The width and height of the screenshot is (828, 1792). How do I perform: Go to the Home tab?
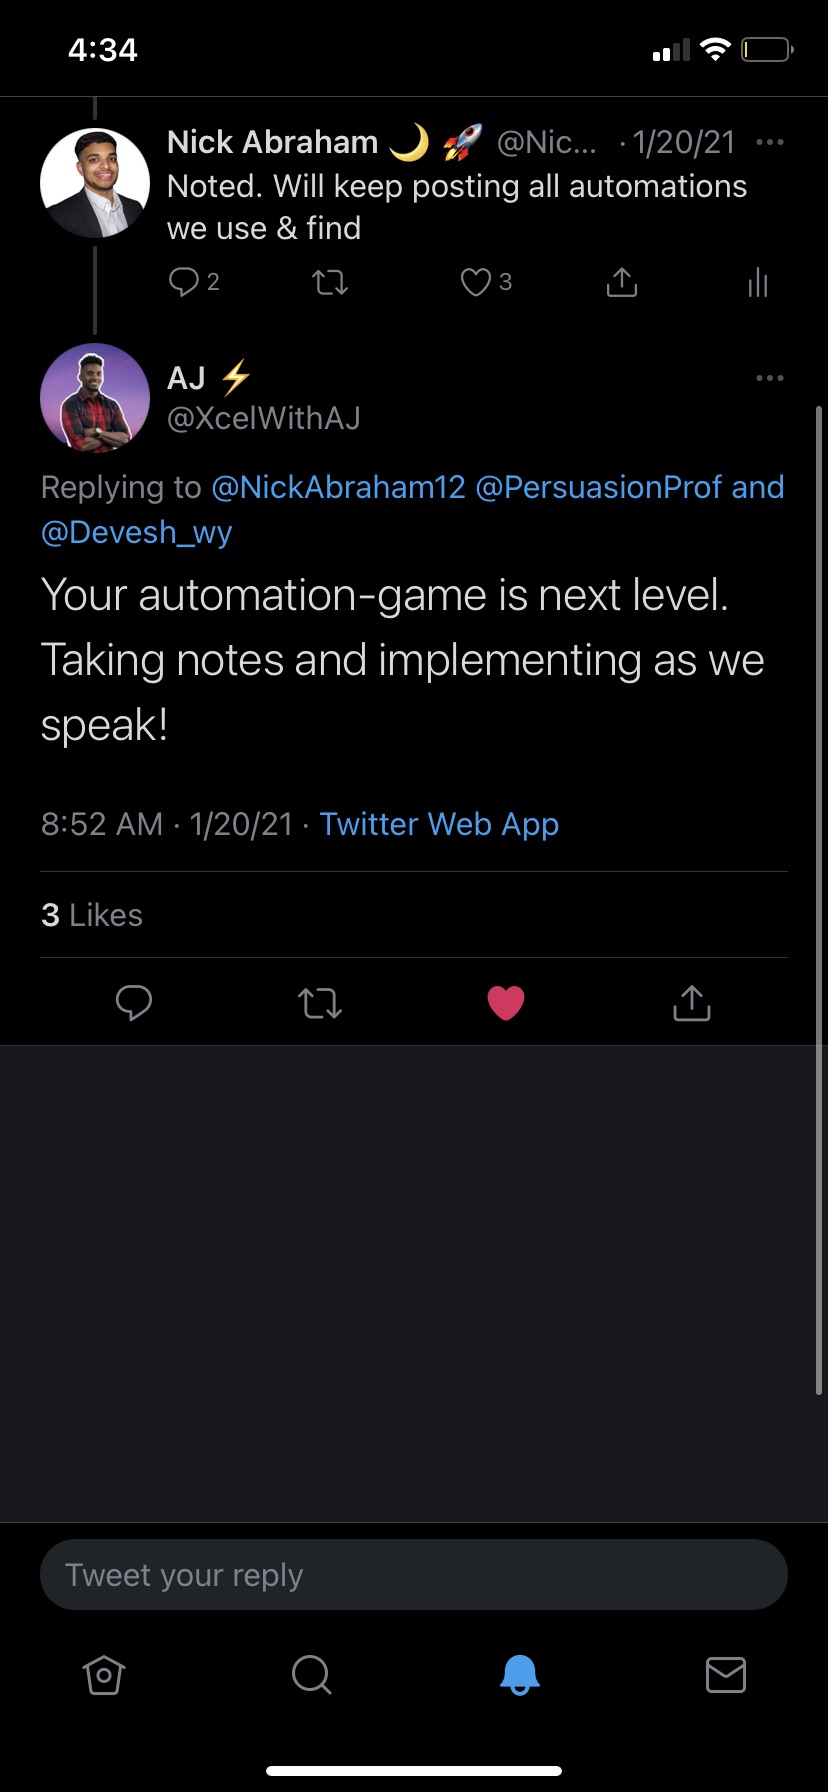click(x=104, y=1674)
